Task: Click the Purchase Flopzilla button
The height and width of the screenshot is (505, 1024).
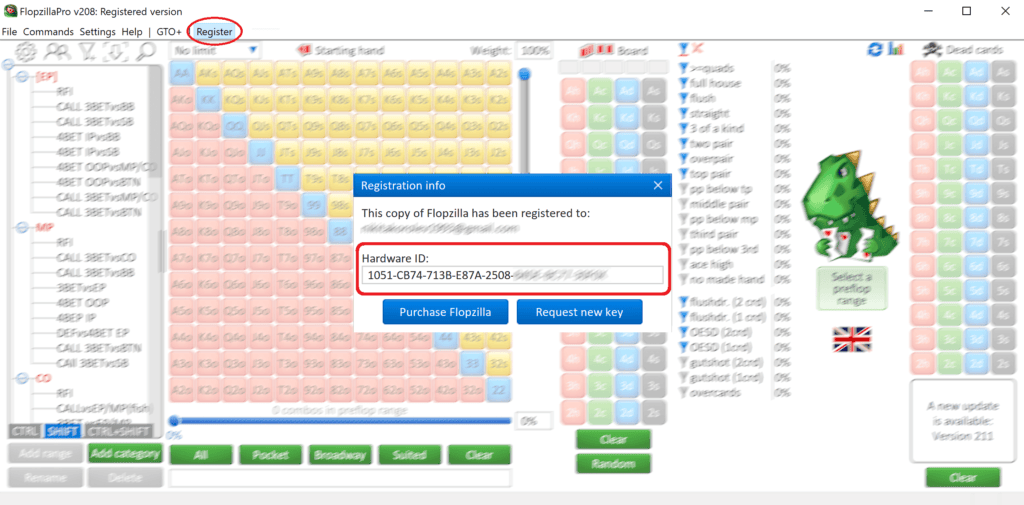Action: (445, 312)
